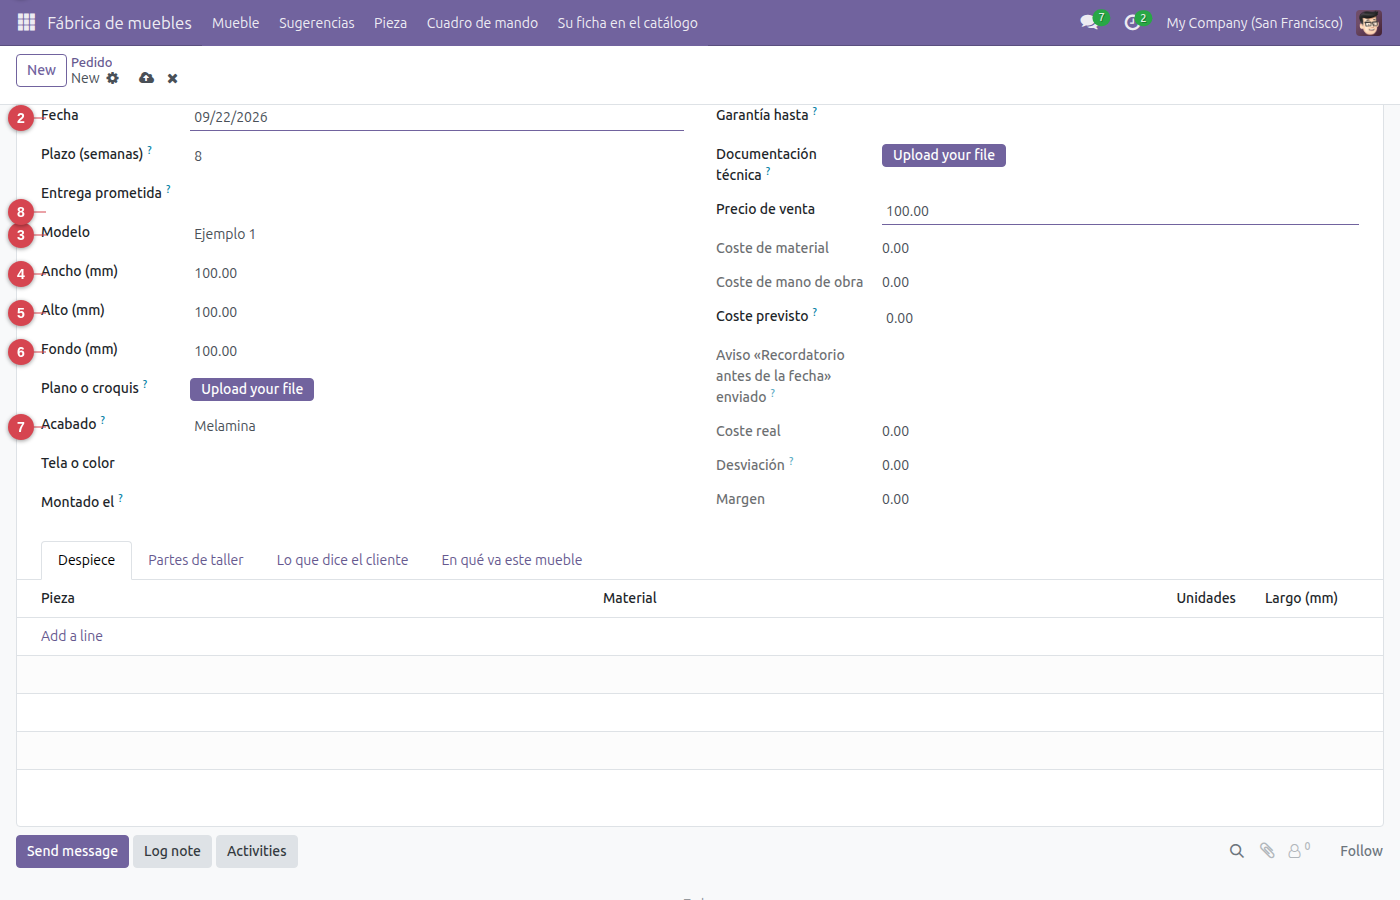Click the Send message button

tap(72, 851)
